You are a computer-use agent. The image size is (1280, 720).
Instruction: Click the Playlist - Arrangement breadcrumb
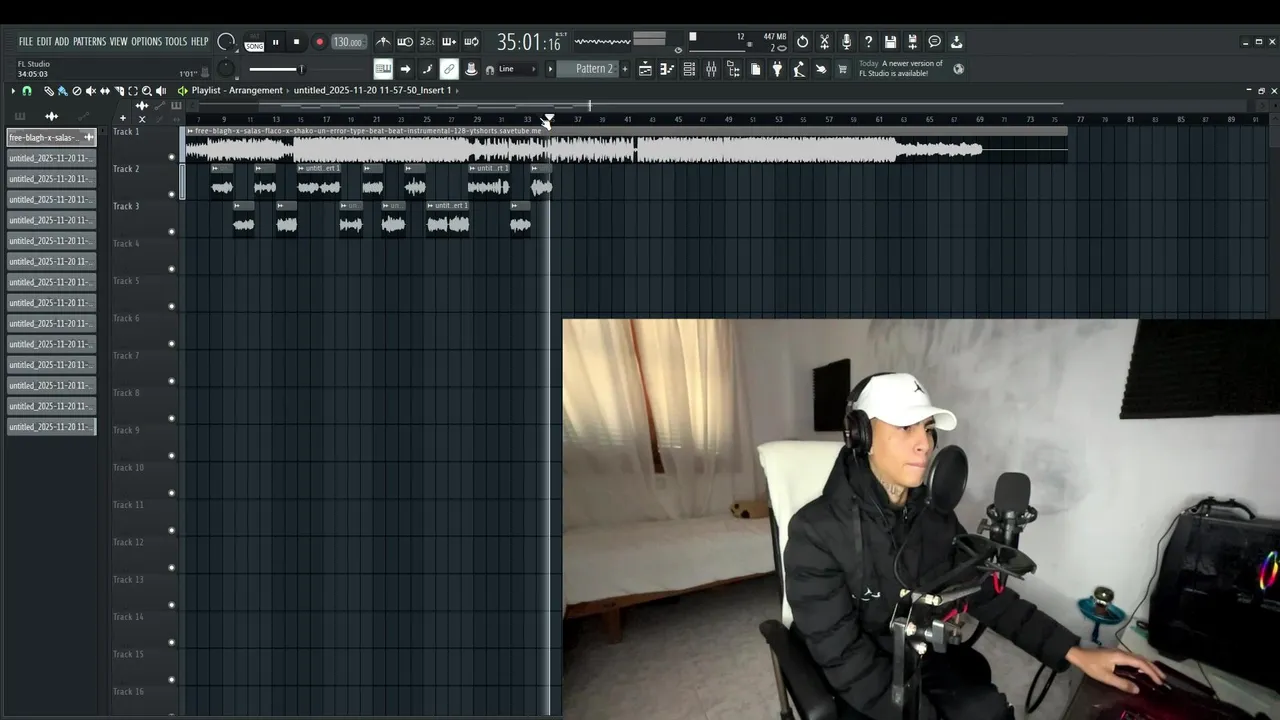click(237, 90)
